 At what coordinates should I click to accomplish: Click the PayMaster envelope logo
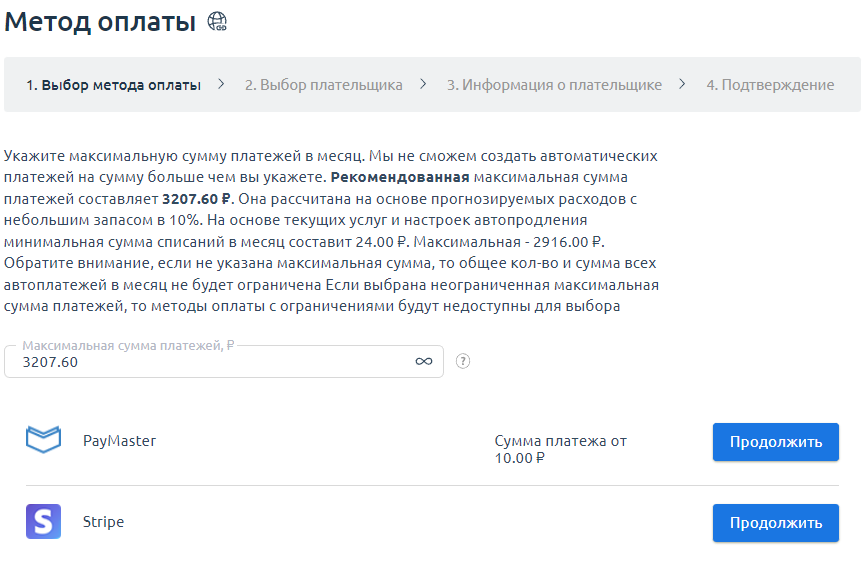point(43,440)
